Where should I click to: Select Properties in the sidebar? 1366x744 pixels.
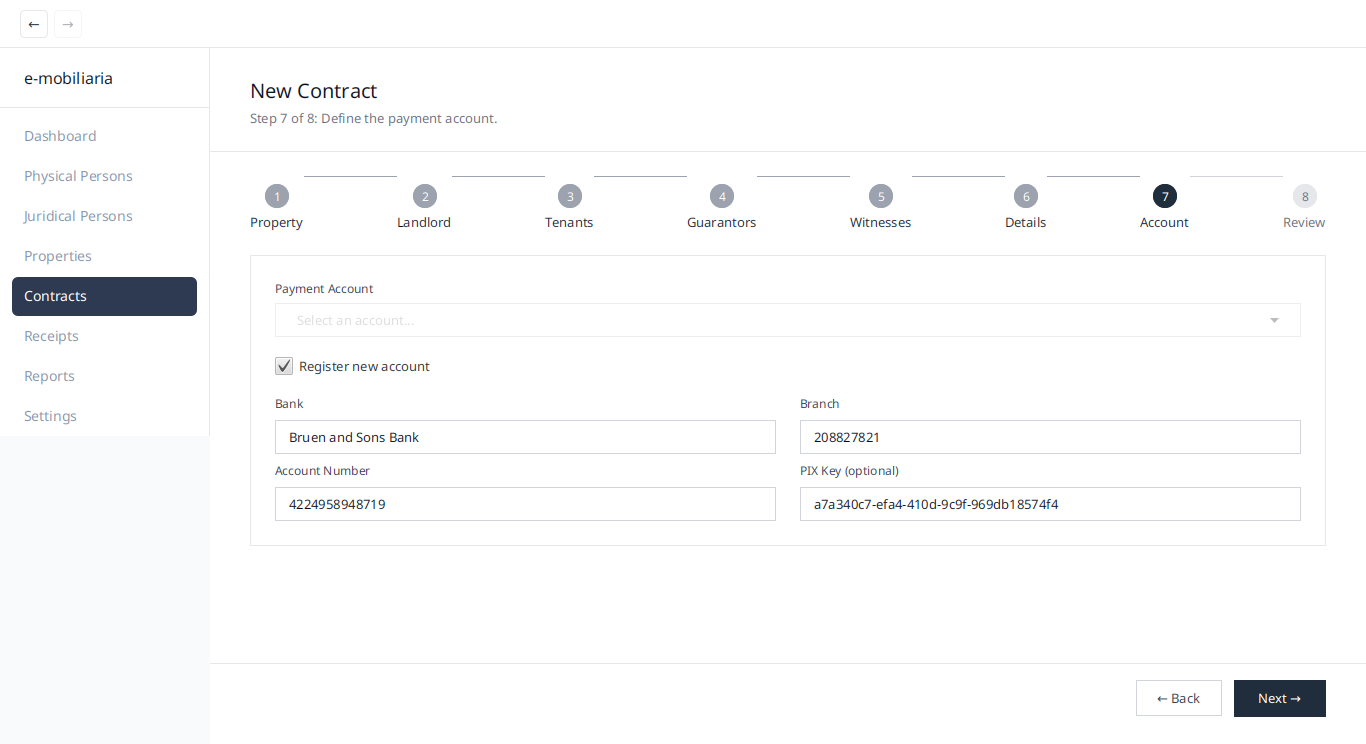(105, 256)
